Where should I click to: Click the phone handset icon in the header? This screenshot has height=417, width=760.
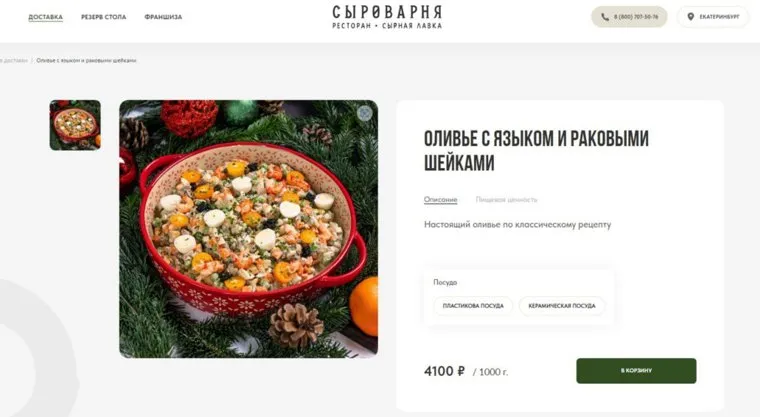[604, 17]
